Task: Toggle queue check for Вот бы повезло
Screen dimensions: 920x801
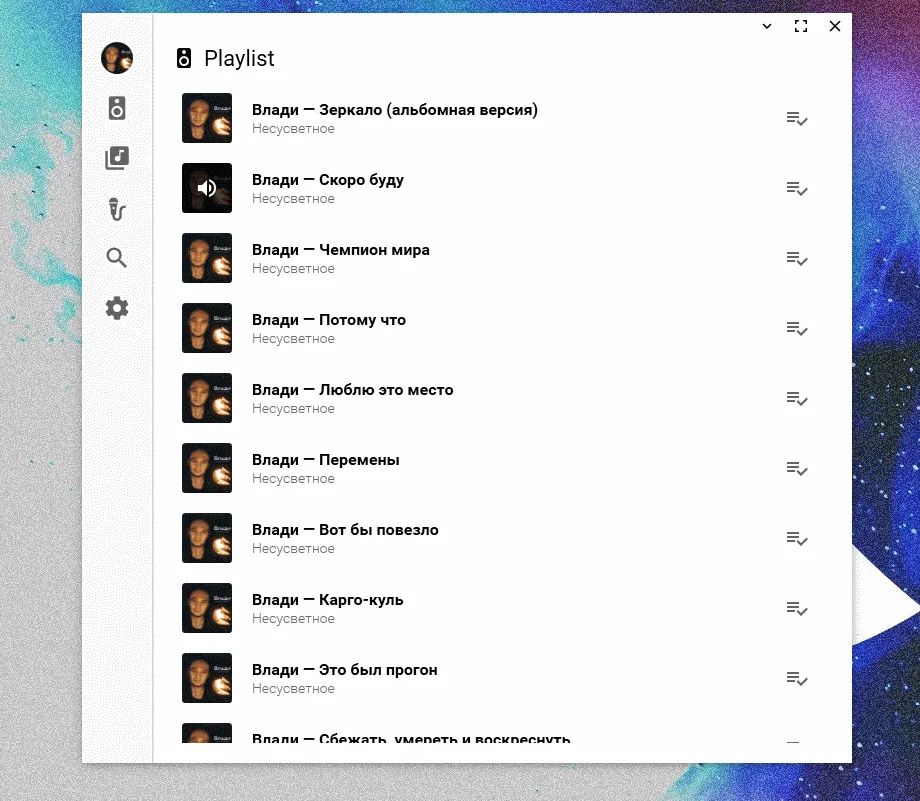Action: tap(797, 538)
